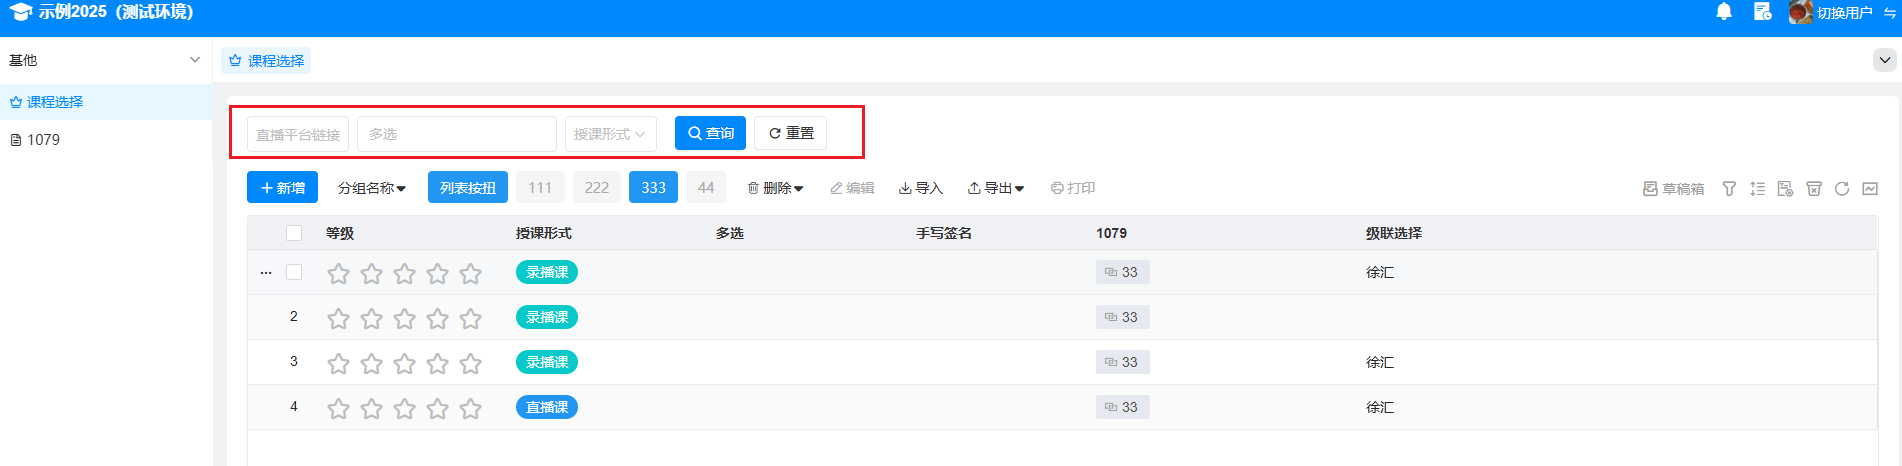The height and width of the screenshot is (466, 1902).
Task: Click the task log icon in header
Action: [x=1762, y=12]
